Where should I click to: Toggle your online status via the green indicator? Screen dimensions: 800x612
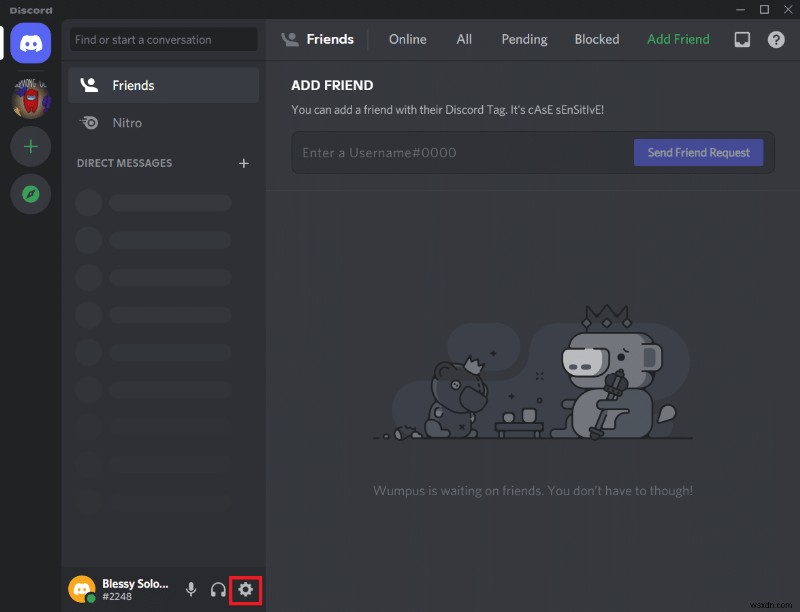pyautogui.click(x=90, y=600)
